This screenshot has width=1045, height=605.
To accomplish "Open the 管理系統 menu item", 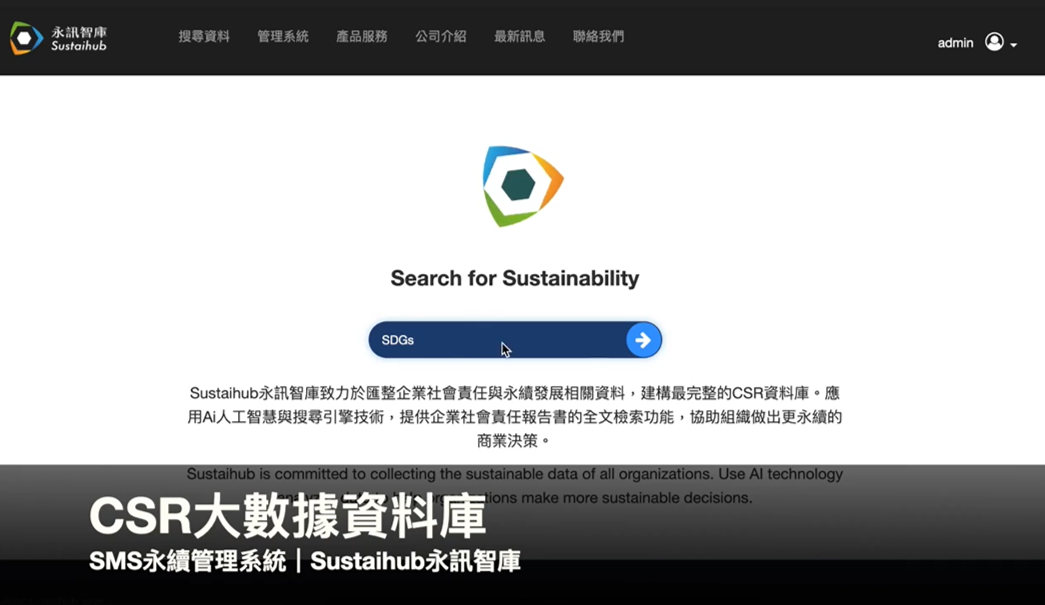I will [x=283, y=37].
